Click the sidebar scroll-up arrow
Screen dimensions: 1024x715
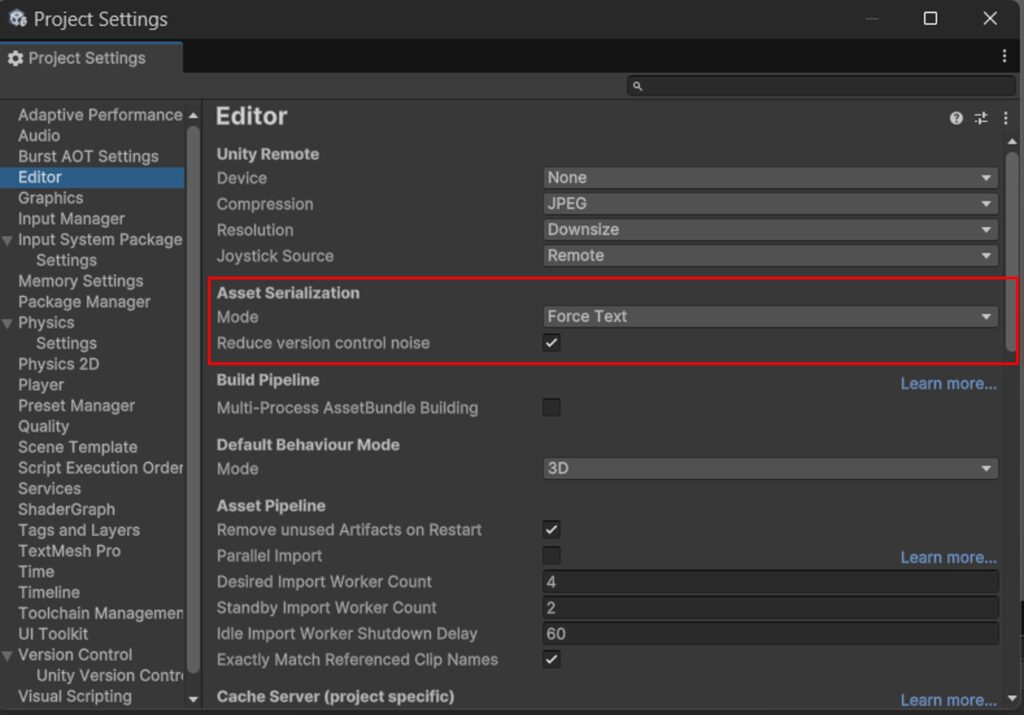coord(193,116)
